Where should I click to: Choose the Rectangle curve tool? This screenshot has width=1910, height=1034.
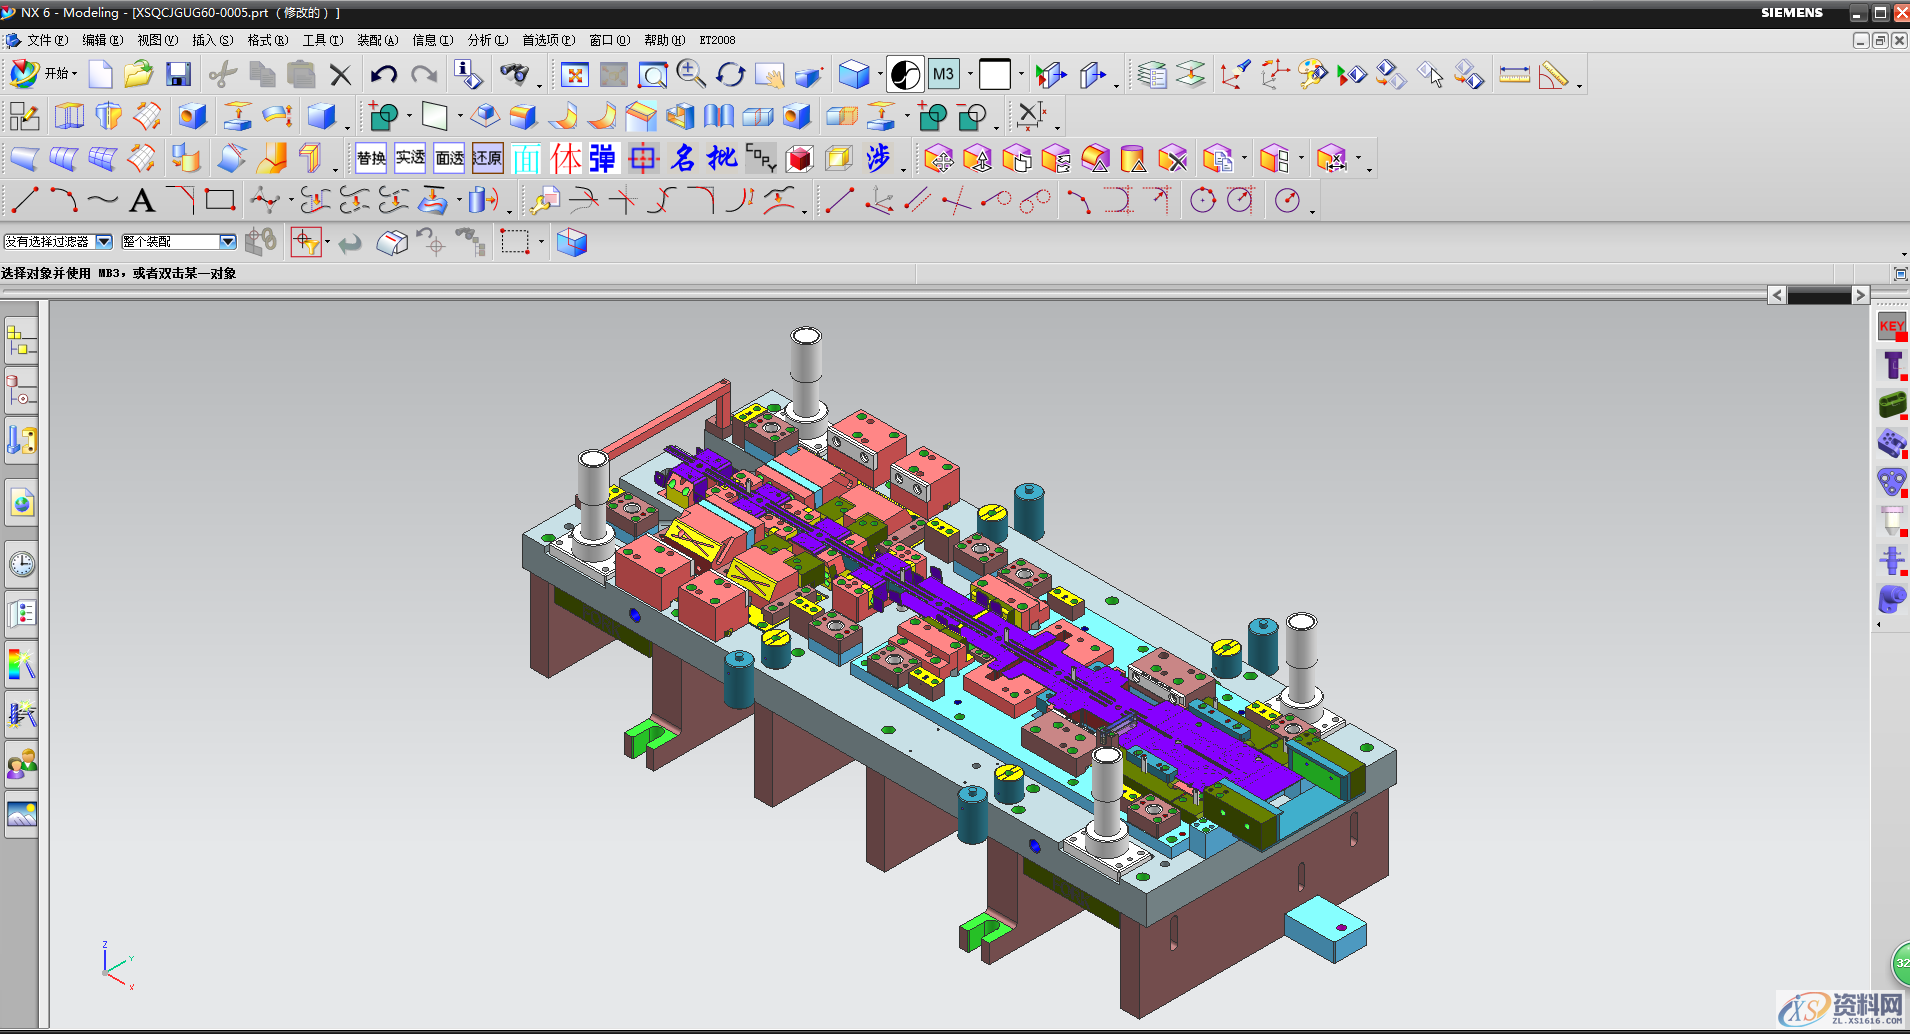219,200
